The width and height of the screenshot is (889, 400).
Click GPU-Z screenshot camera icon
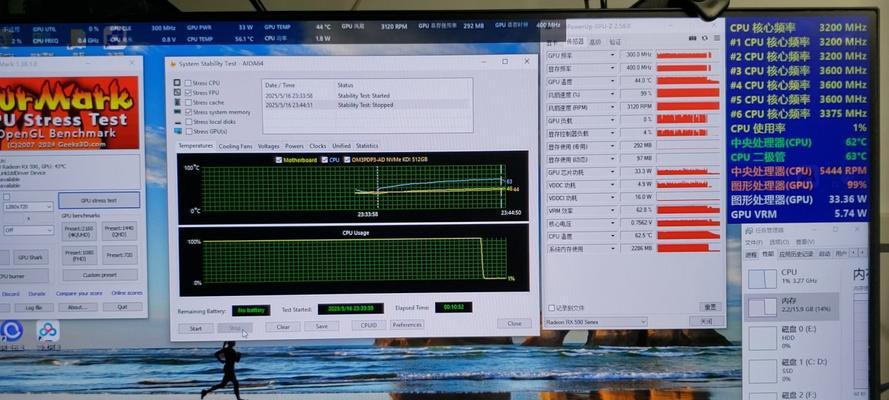coord(692,38)
